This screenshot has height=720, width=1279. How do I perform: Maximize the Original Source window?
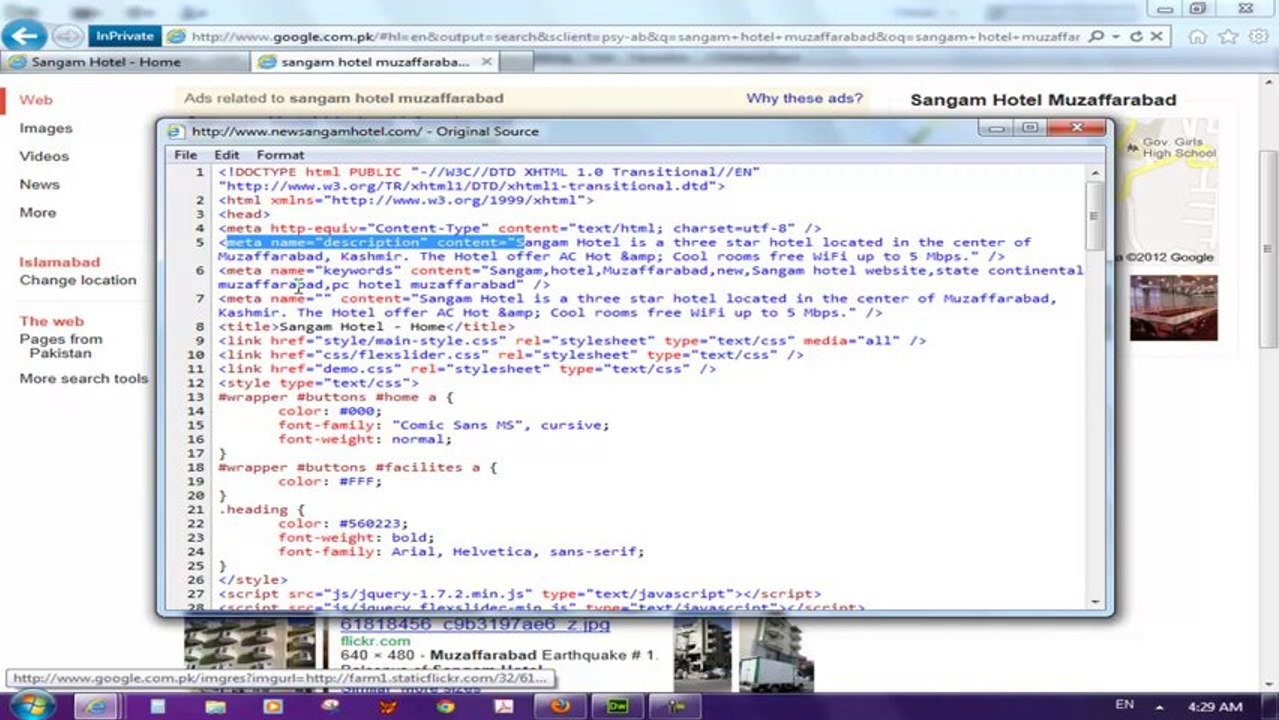pos(1030,128)
